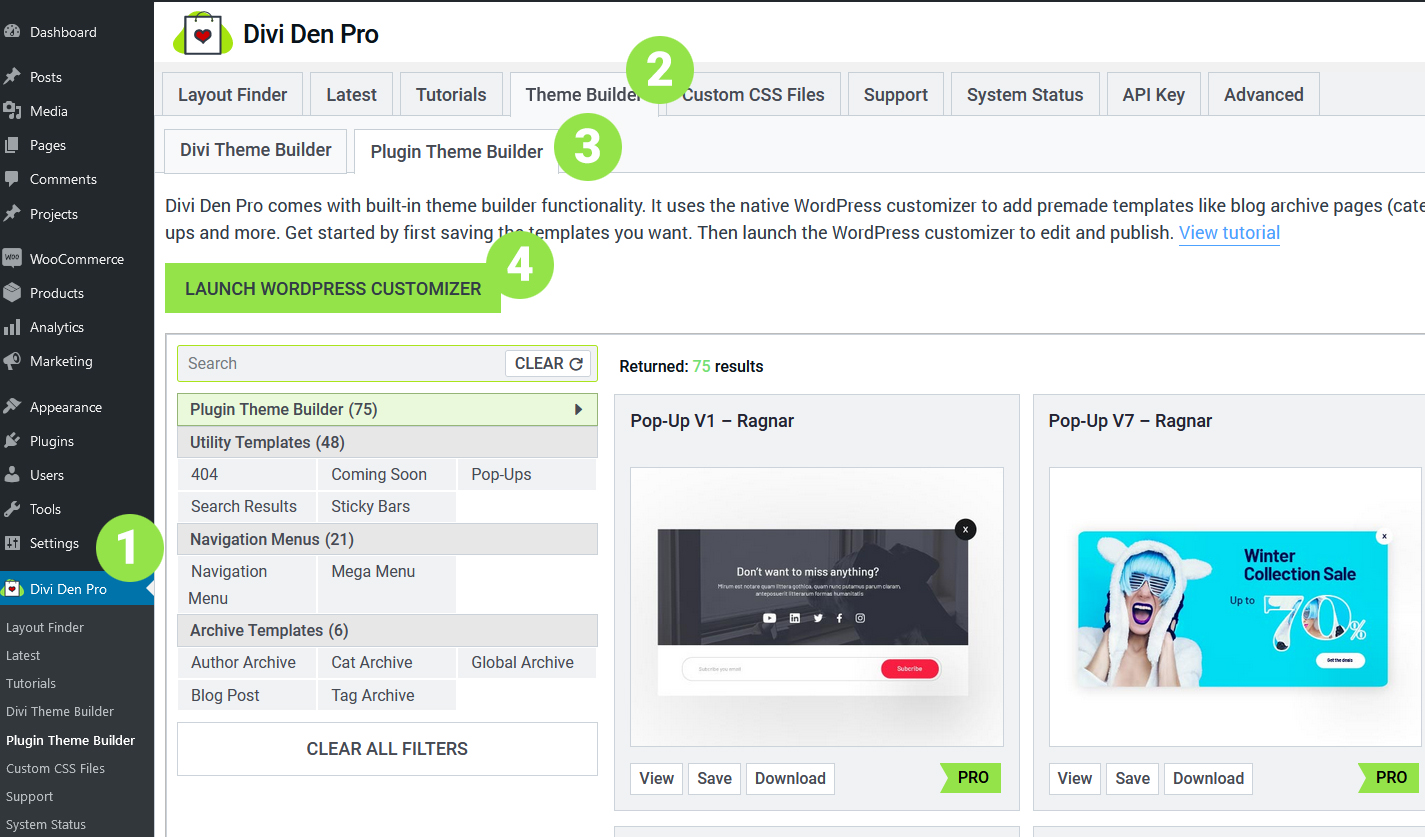This screenshot has width=1425, height=837.
Task: Click the Media icon in sidebar
Action: [12, 111]
